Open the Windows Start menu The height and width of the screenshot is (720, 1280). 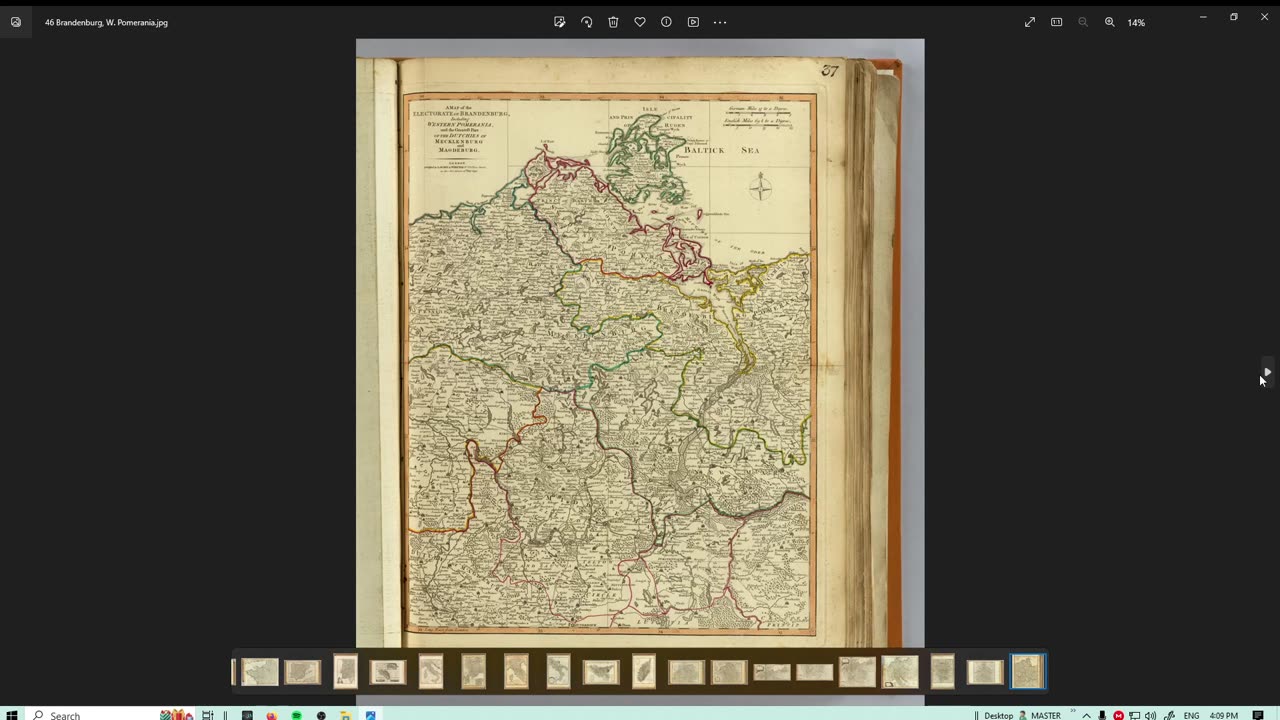click(13, 715)
